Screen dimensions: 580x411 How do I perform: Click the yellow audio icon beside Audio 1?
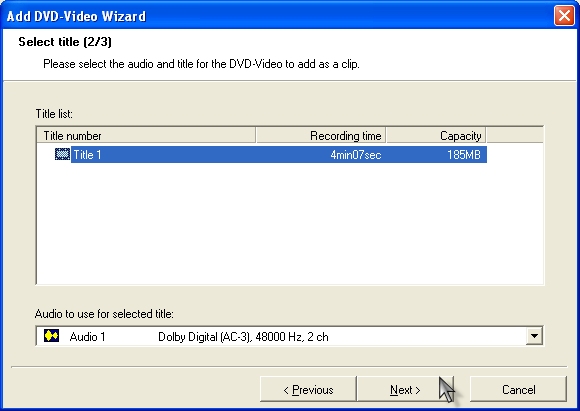point(51,336)
